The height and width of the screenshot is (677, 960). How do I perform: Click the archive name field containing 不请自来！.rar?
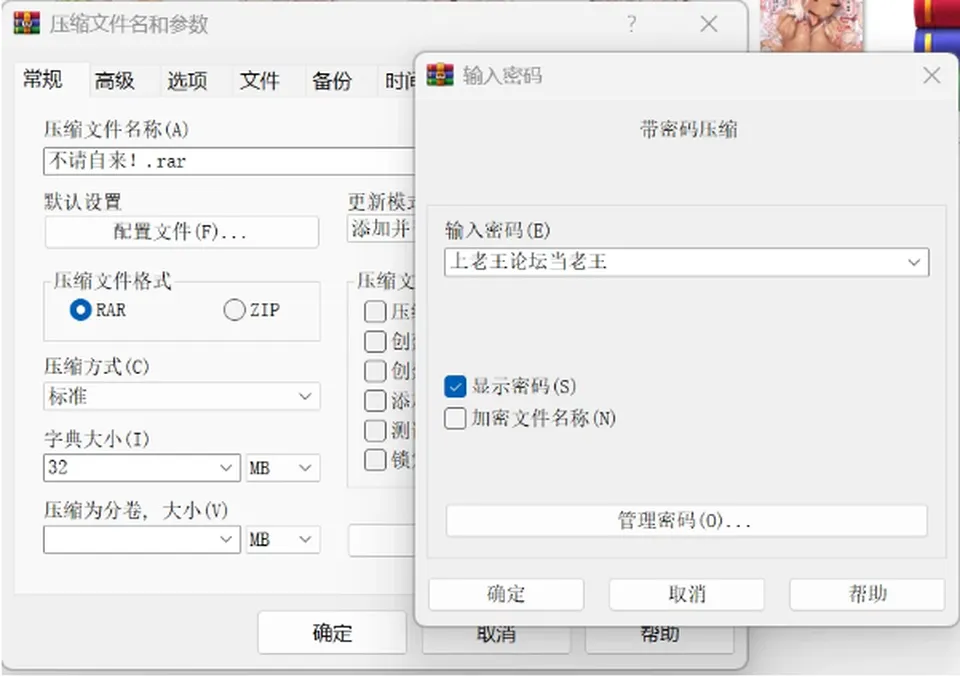coord(230,162)
